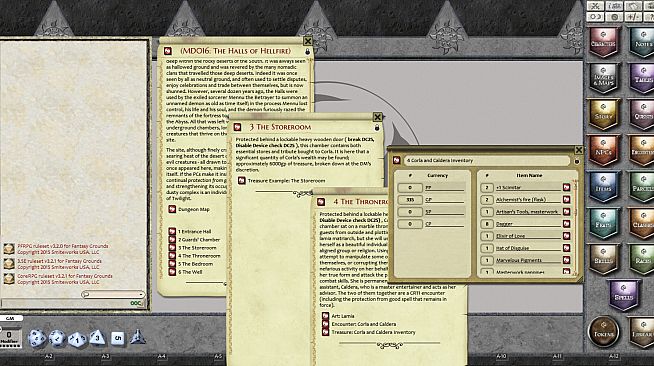Toggle the lock on The Storeroom window
Image resolution: width=654 pixels, height=366 pixels.
point(377,128)
